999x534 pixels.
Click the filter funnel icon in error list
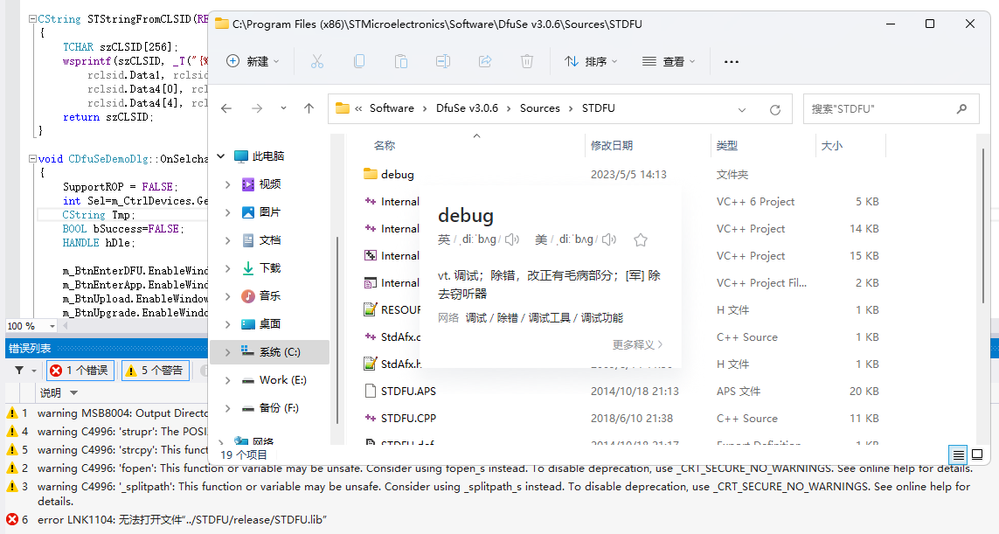[x=19, y=370]
